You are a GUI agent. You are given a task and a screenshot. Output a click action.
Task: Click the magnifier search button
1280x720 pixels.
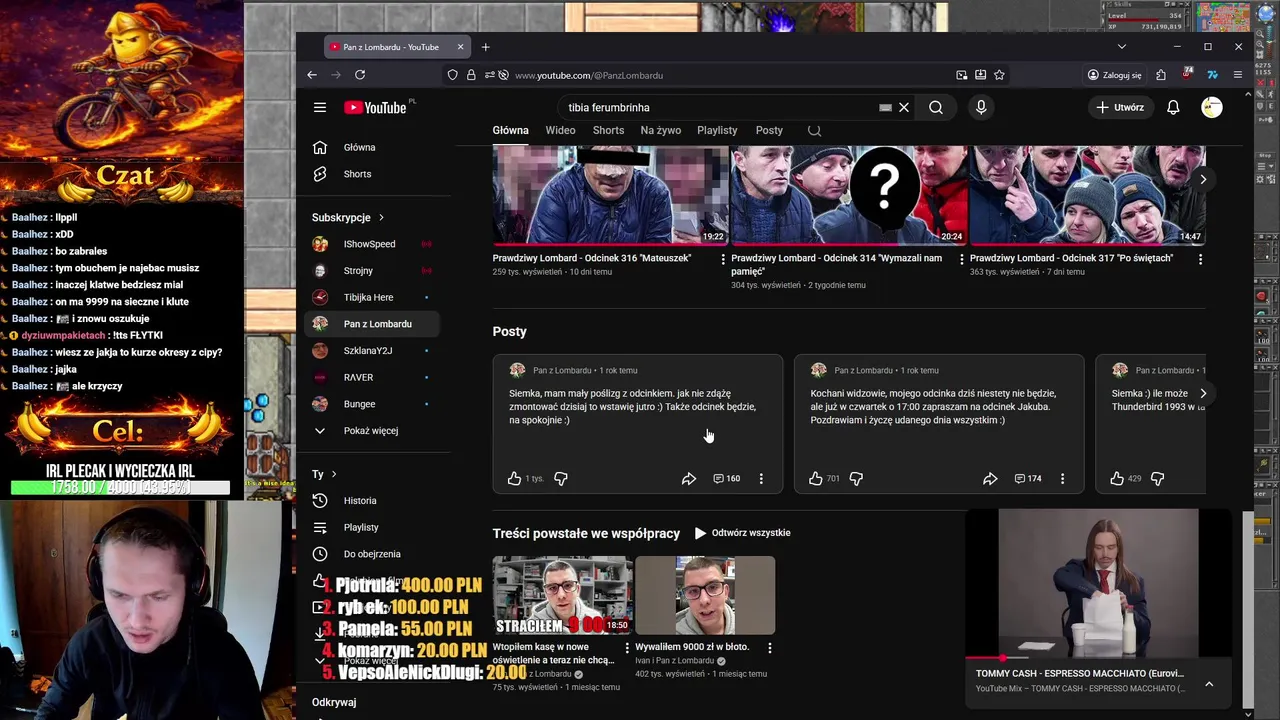[x=936, y=107]
